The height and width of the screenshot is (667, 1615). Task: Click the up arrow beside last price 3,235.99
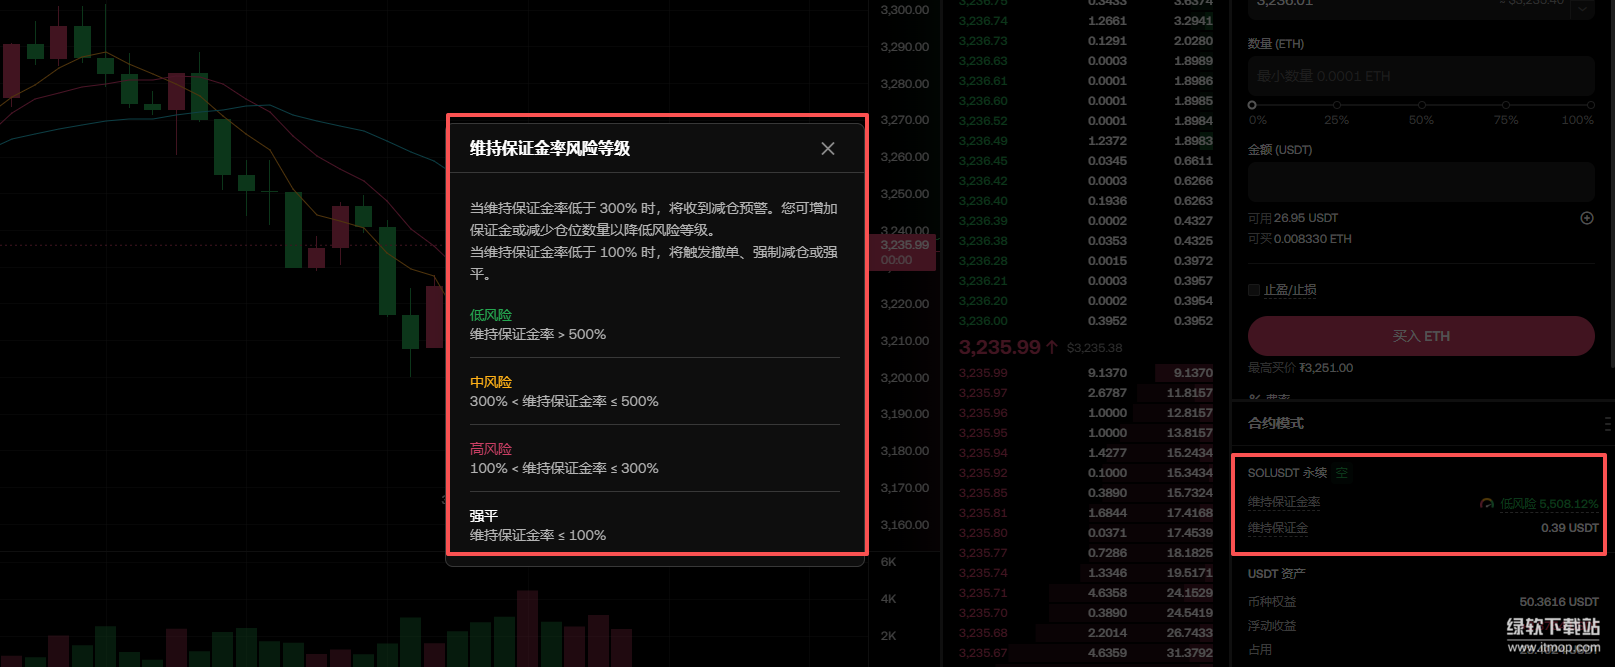pyautogui.click(x=1052, y=347)
